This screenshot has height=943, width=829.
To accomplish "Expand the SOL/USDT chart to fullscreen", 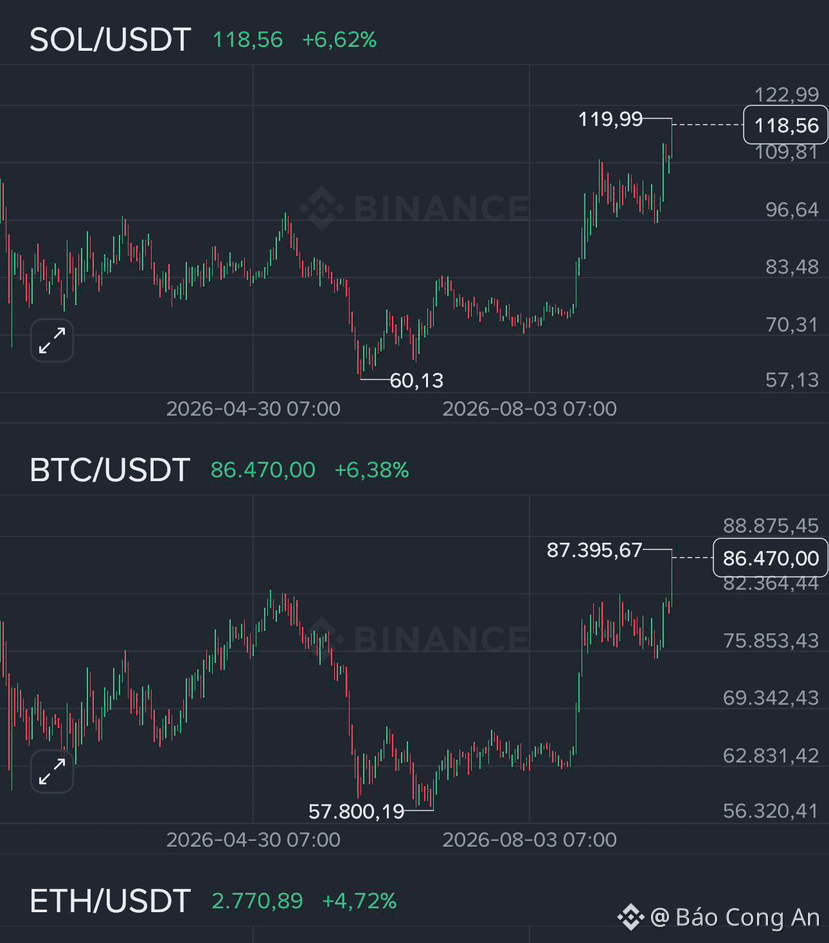I will click(52, 340).
